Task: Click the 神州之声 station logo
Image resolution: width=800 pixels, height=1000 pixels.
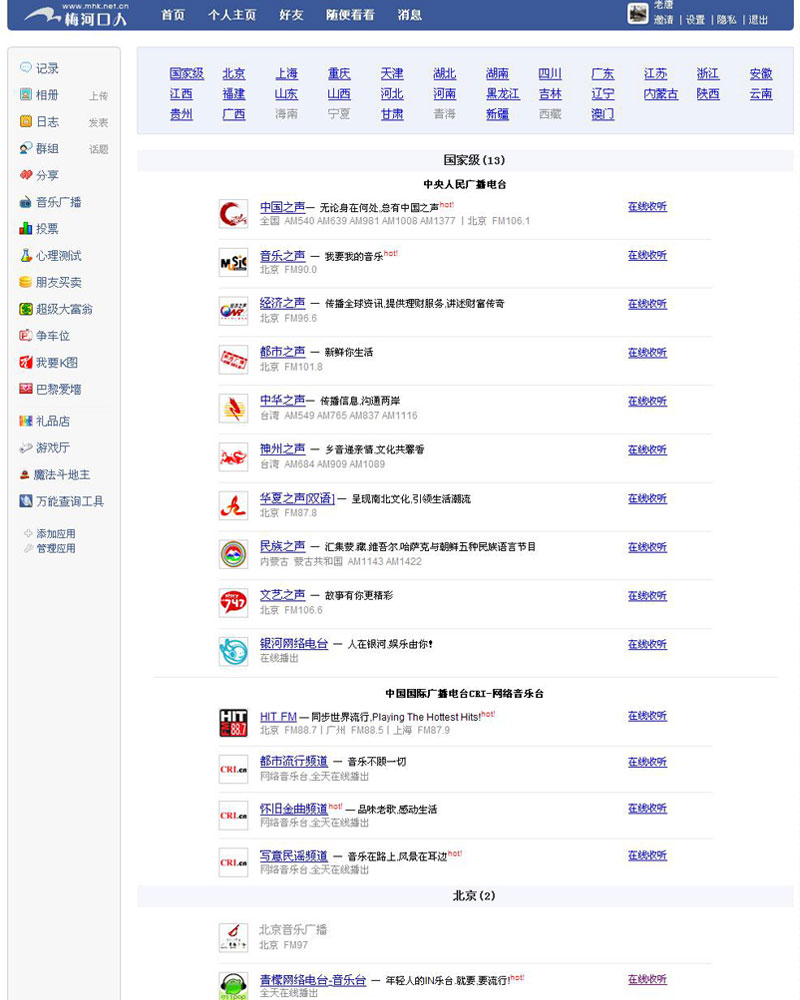Action: point(233,457)
